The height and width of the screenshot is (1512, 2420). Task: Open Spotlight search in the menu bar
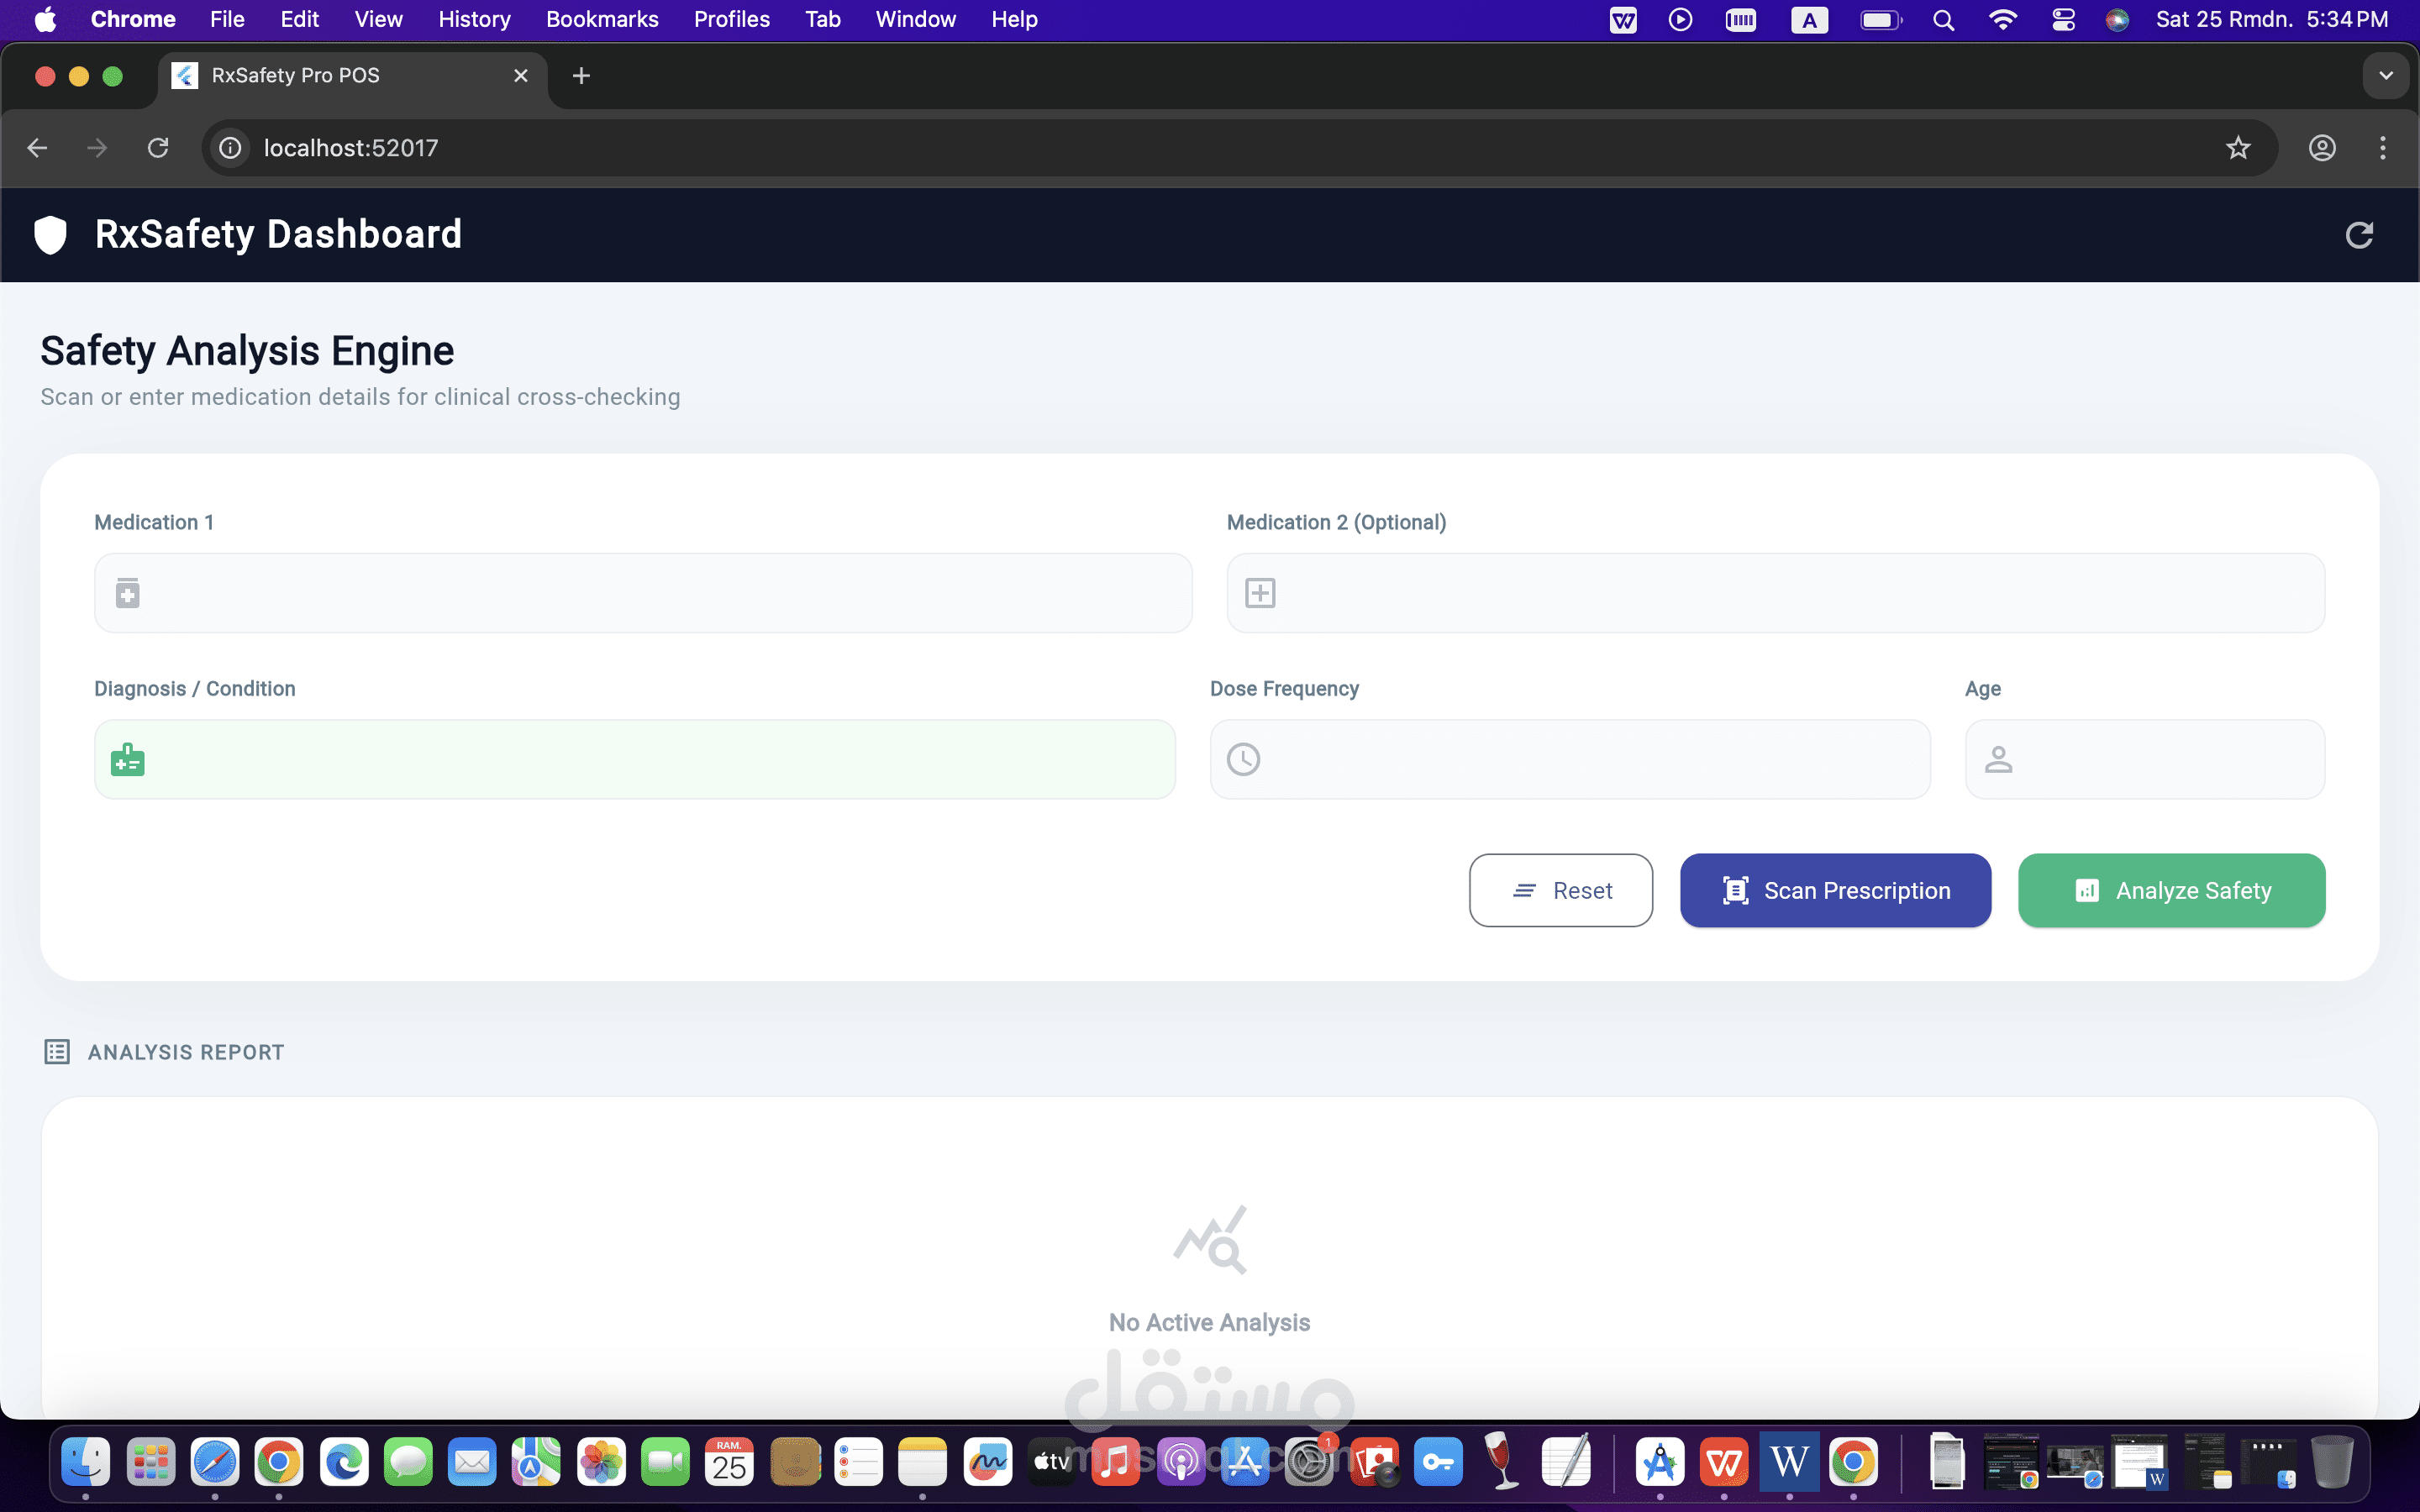(x=1943, y=20)
